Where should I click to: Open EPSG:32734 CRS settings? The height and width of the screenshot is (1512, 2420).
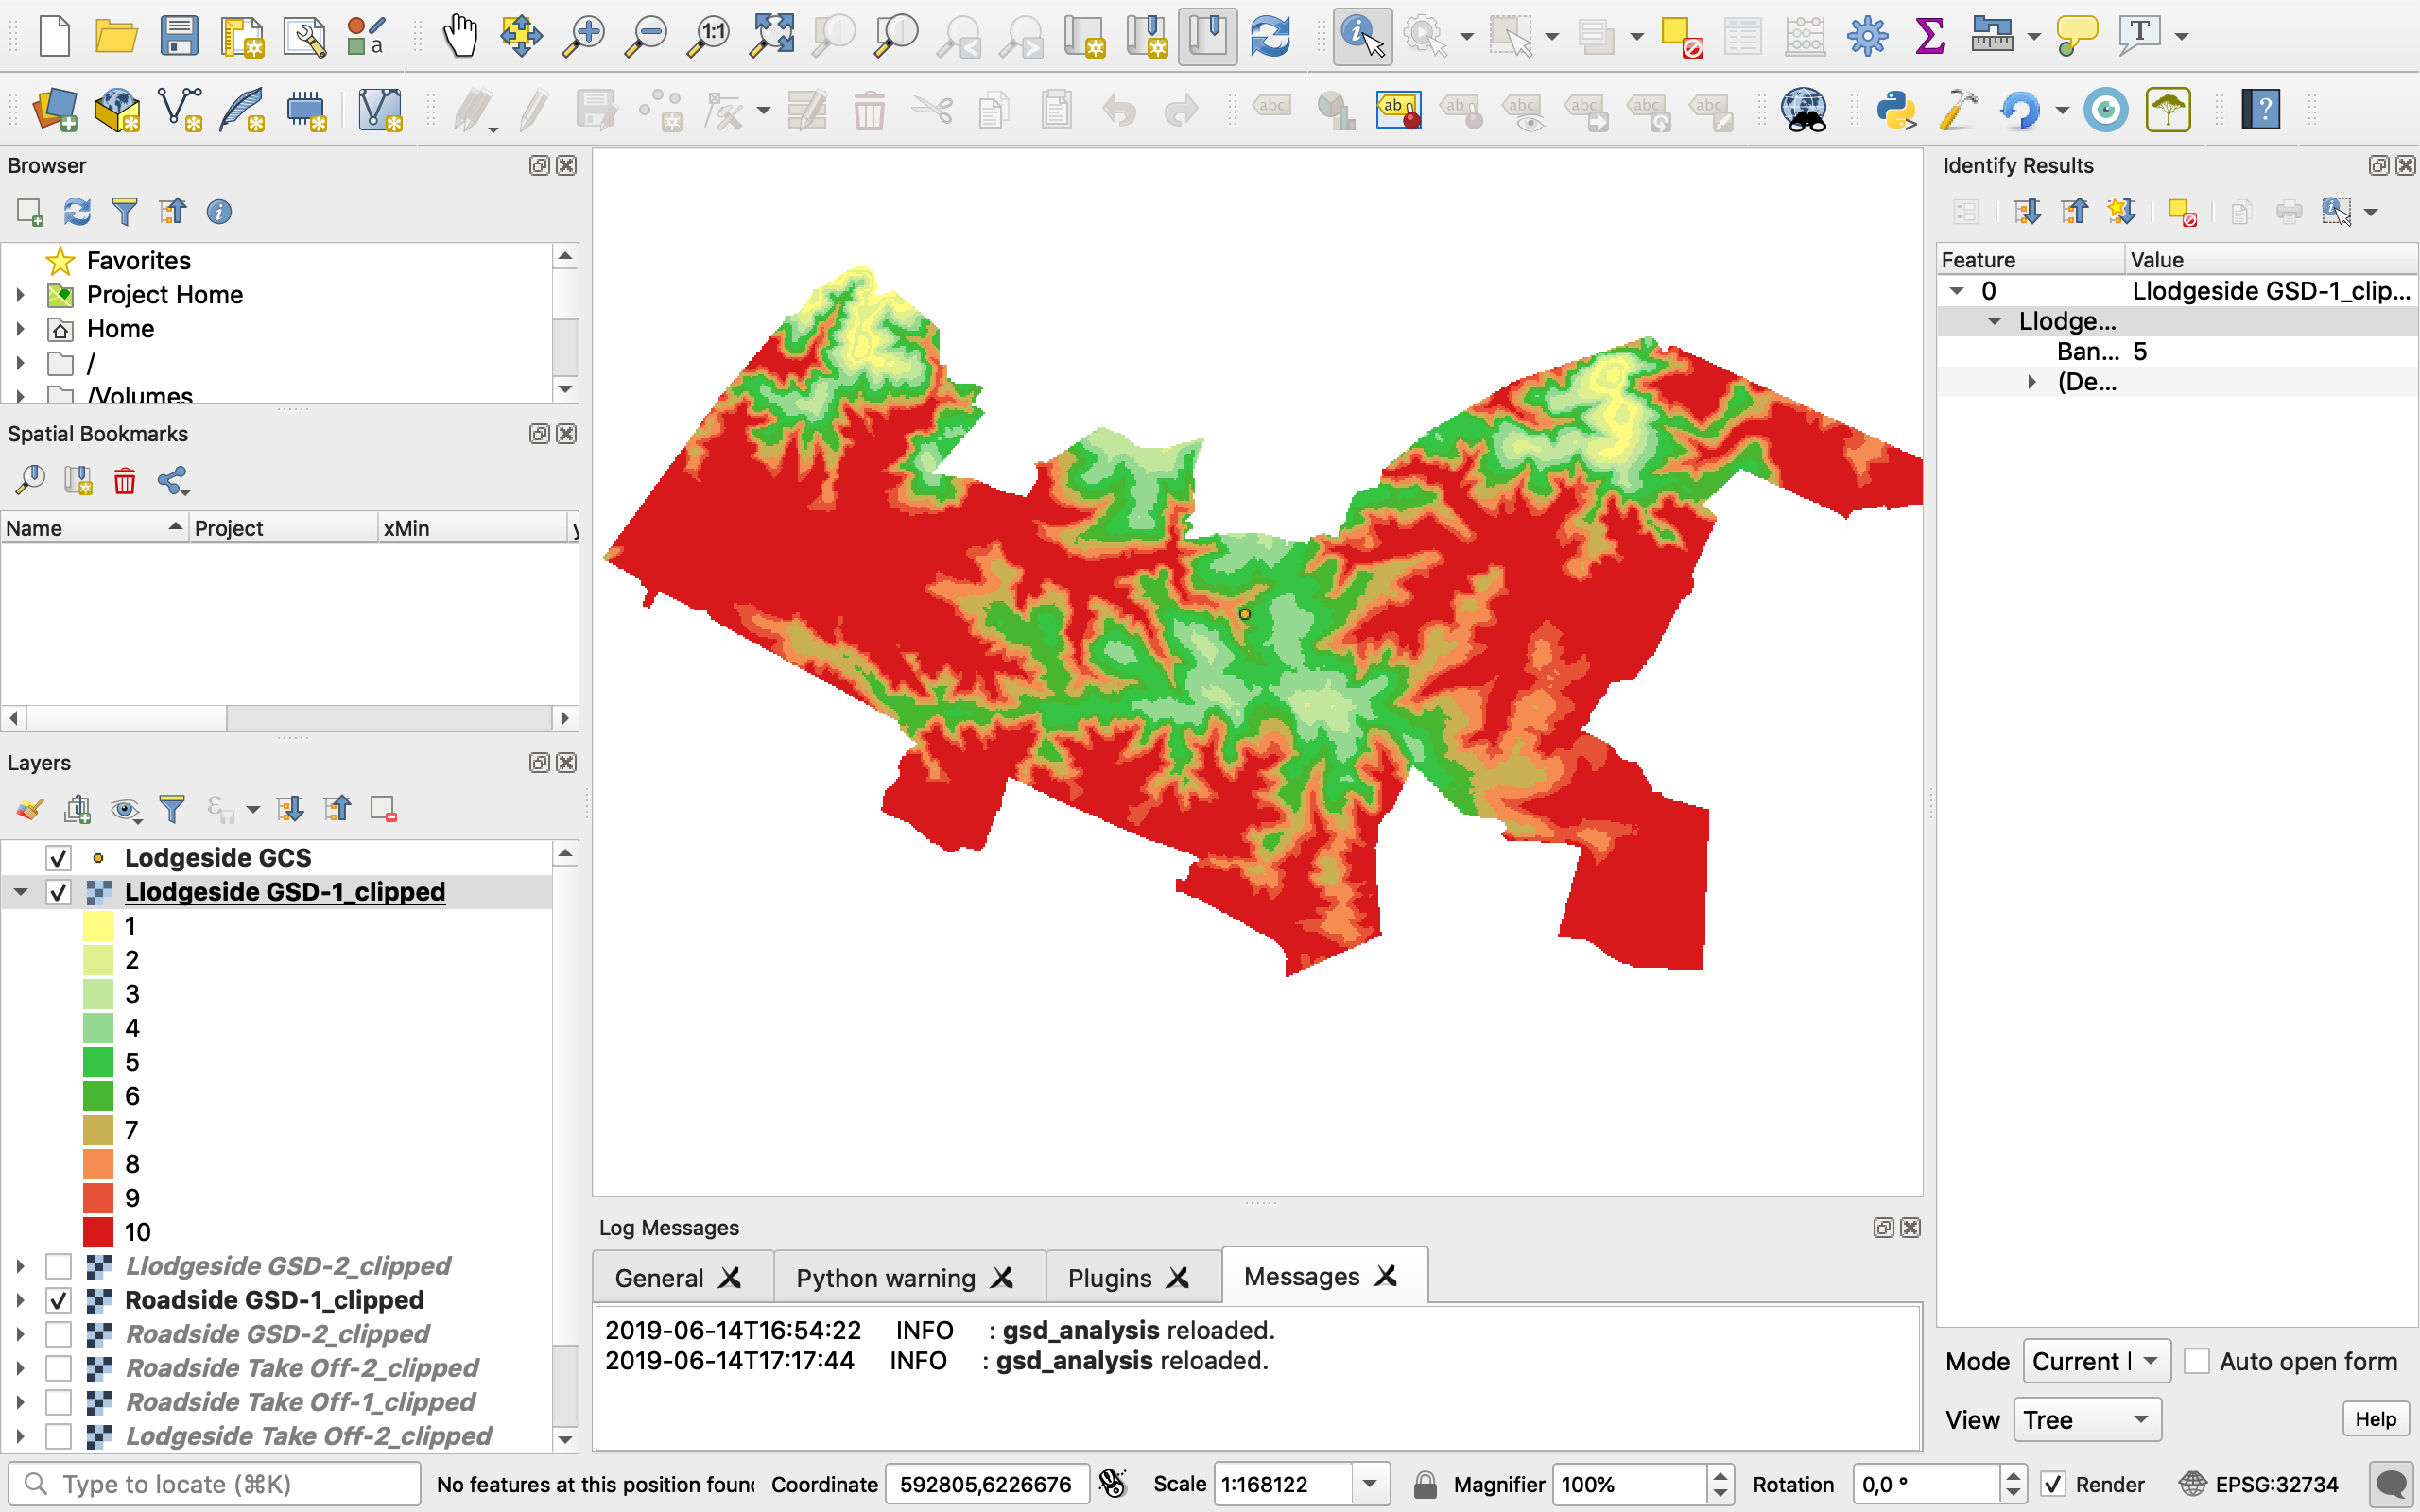(2260, 1484)
